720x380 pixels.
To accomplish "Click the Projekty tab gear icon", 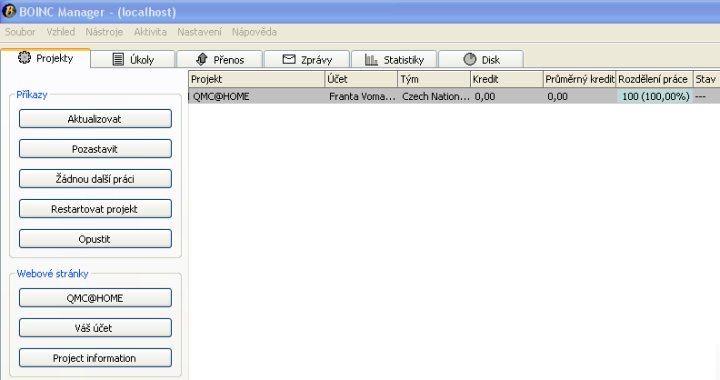I will click(24, 58).
